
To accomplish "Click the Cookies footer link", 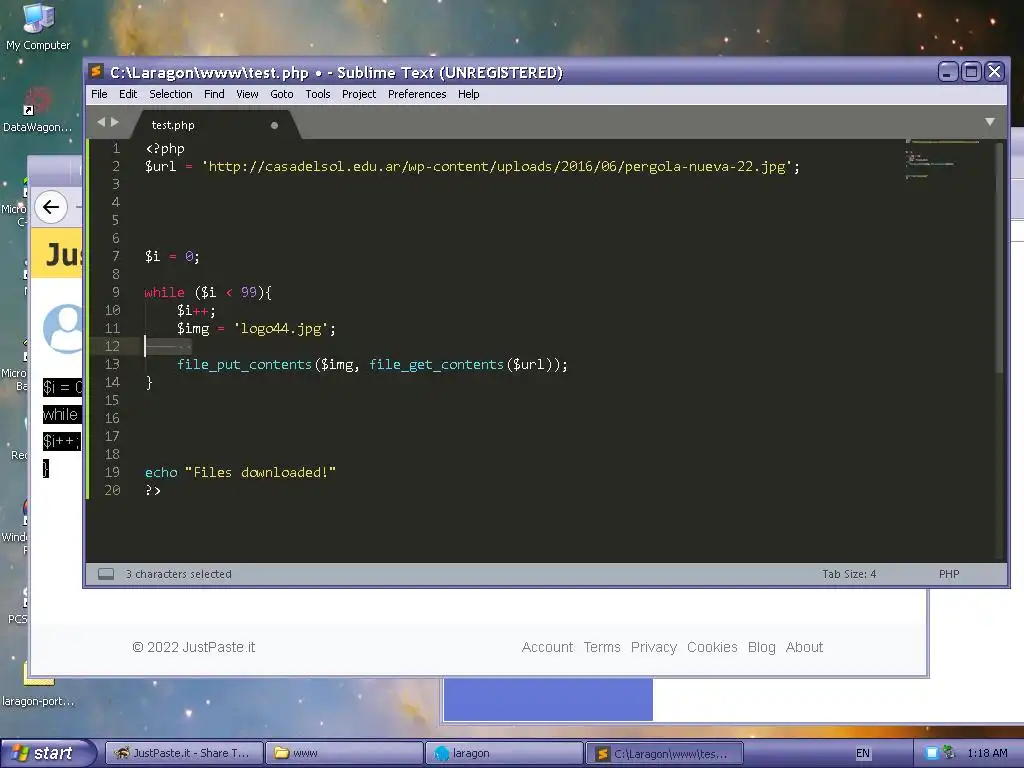I will coord(712,647).
